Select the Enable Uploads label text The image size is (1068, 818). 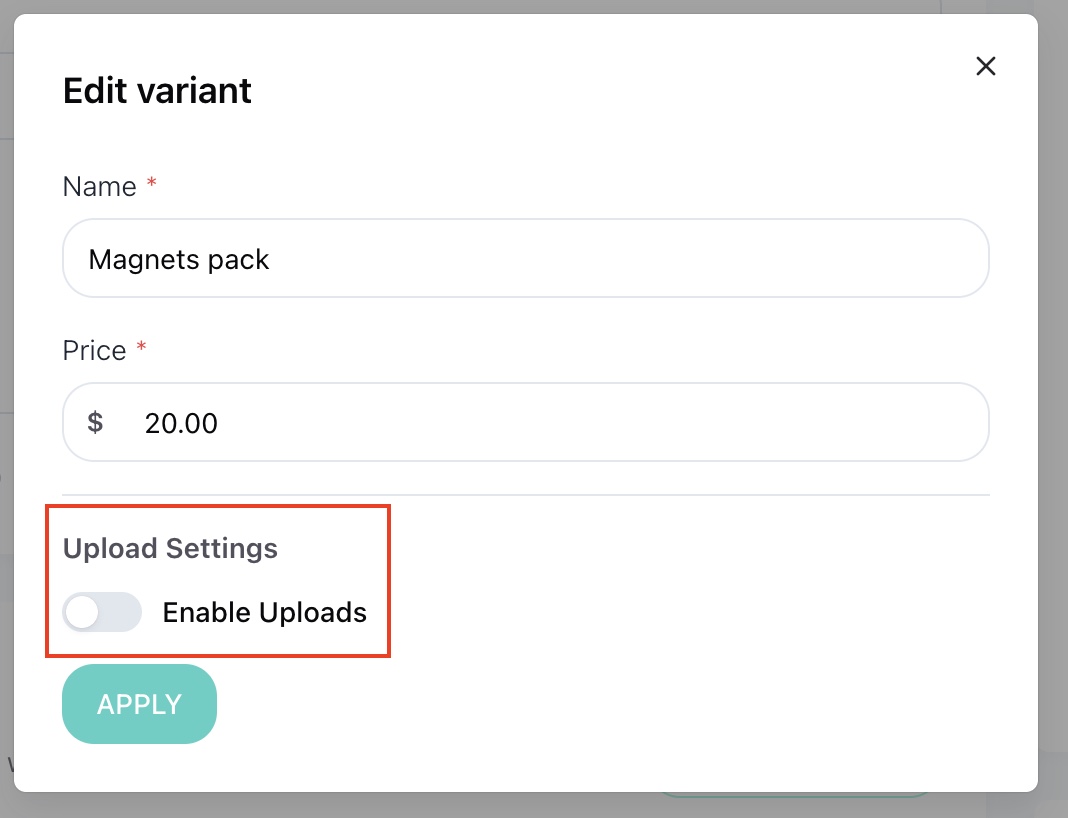[264, 612]
